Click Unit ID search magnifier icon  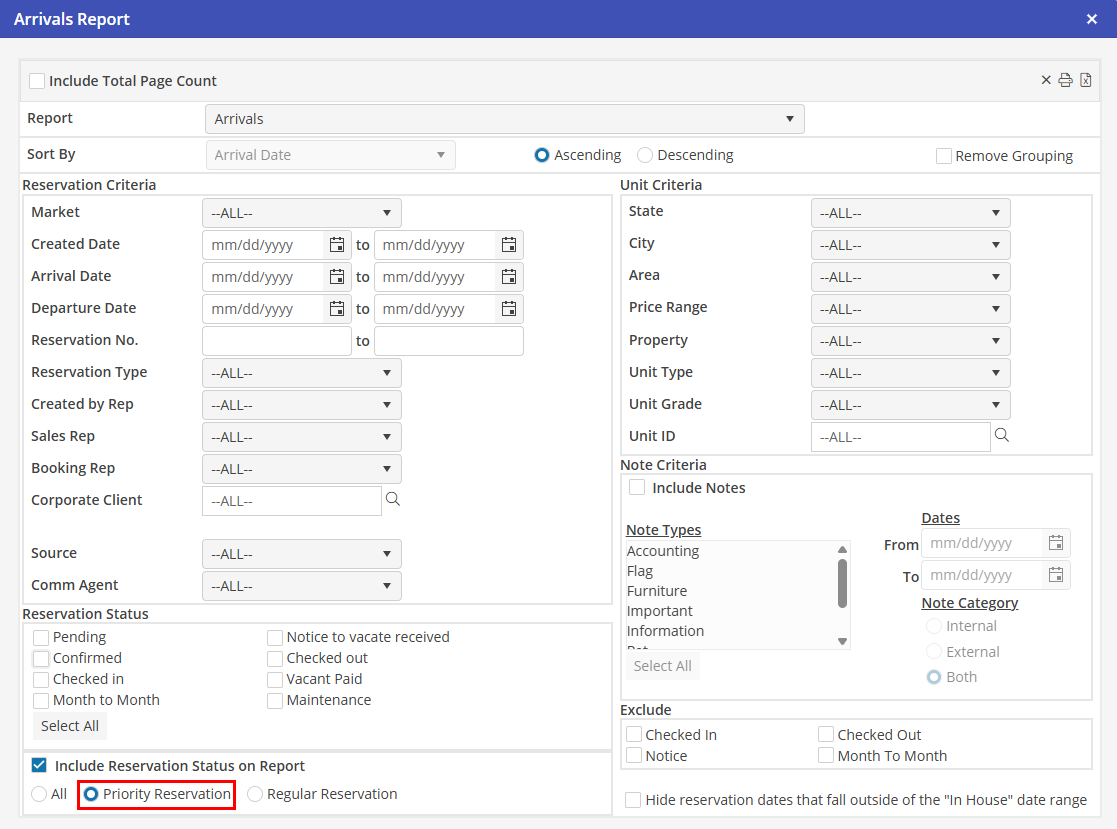(1002, 436)
